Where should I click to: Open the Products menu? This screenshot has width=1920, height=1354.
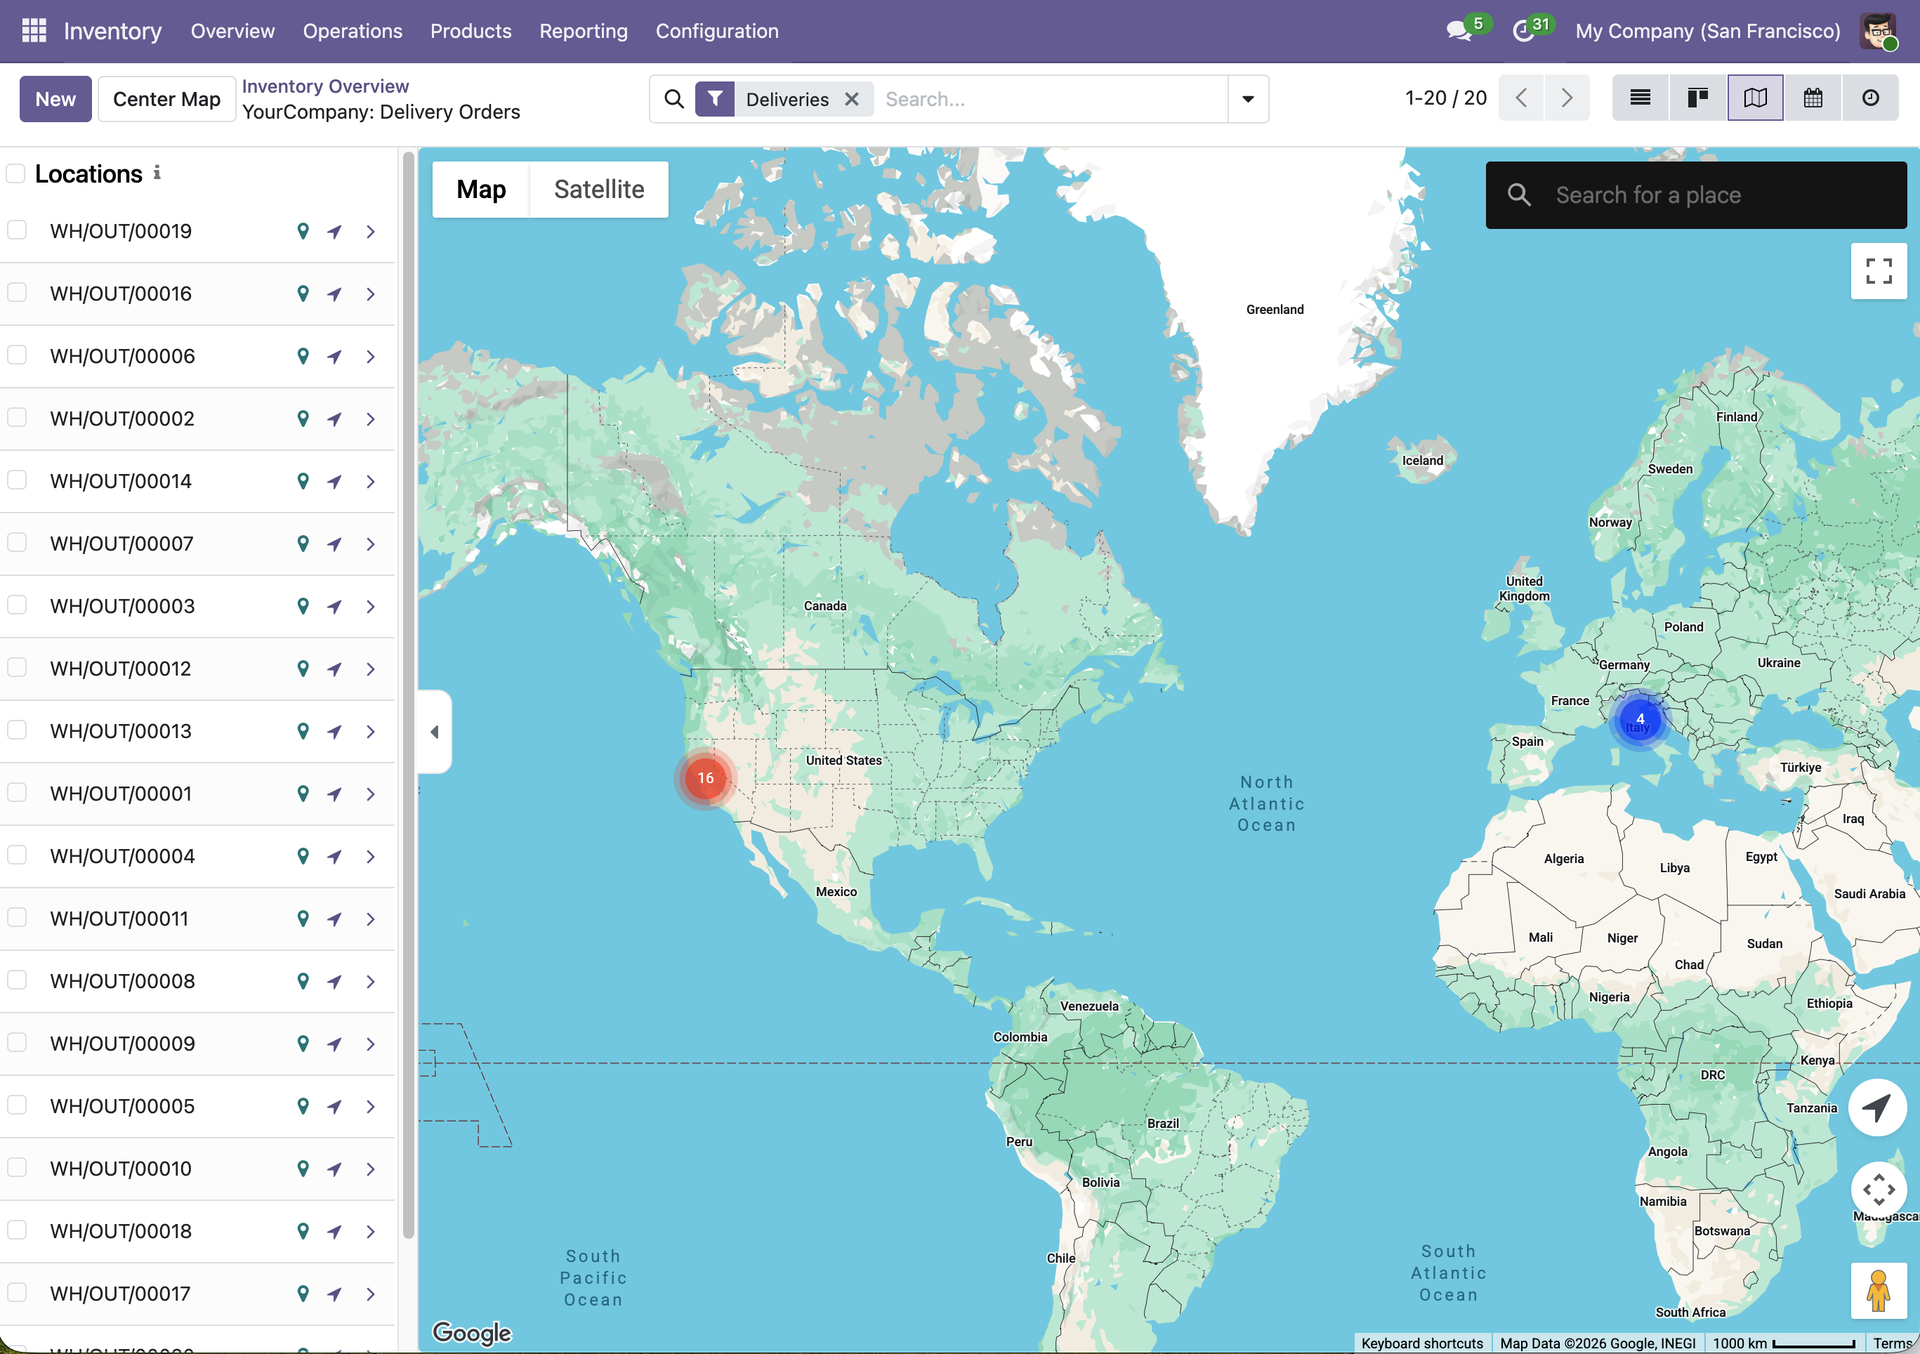coord(470,31)
